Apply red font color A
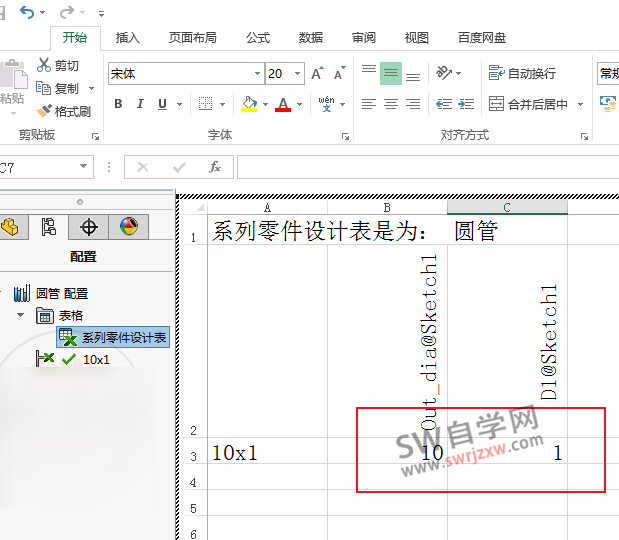 point(283,104)
